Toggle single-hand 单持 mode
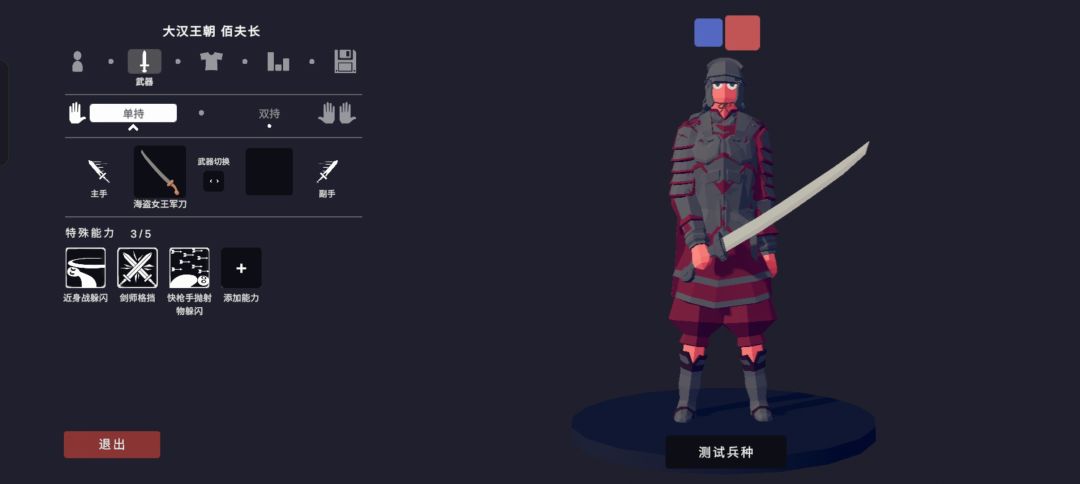This screenshot has height=484, width=1080. coord(133,113)
